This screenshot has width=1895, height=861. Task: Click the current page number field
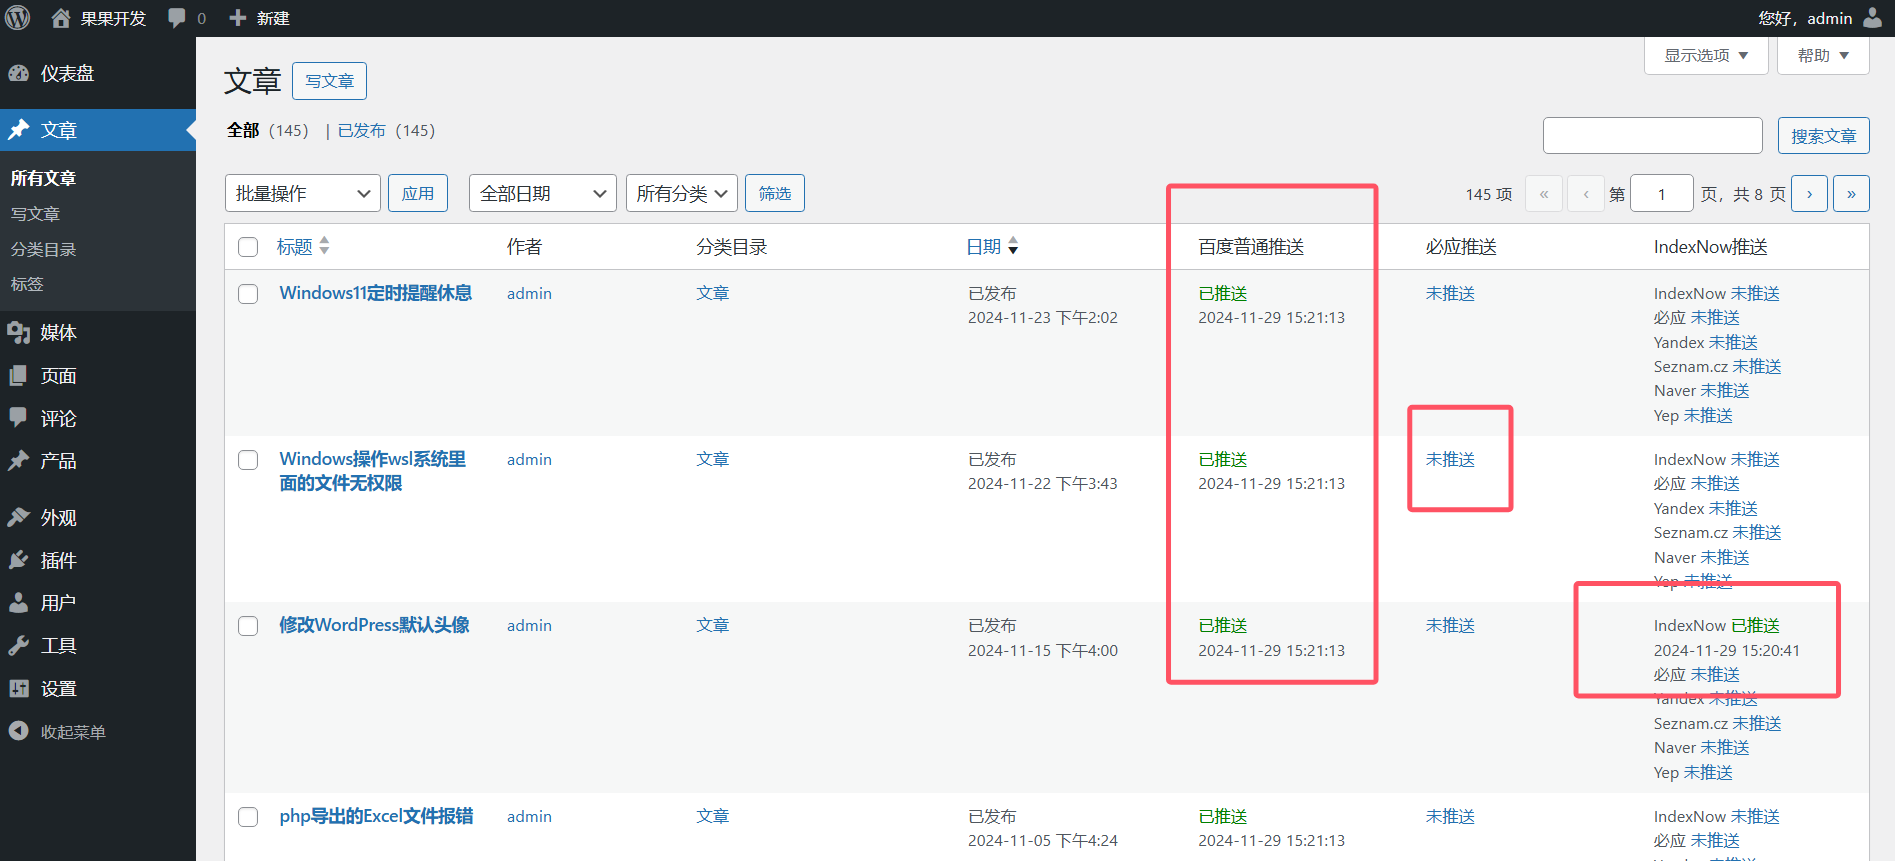tap(1661, 194)
